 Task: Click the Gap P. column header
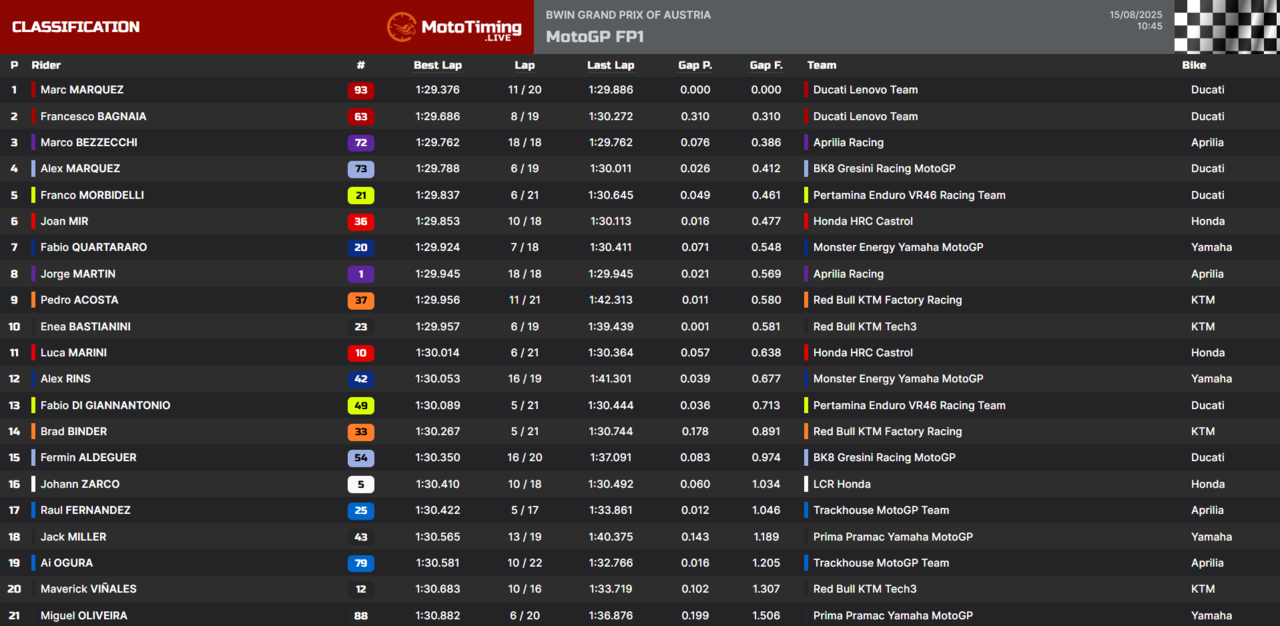(x=695, y=65)
